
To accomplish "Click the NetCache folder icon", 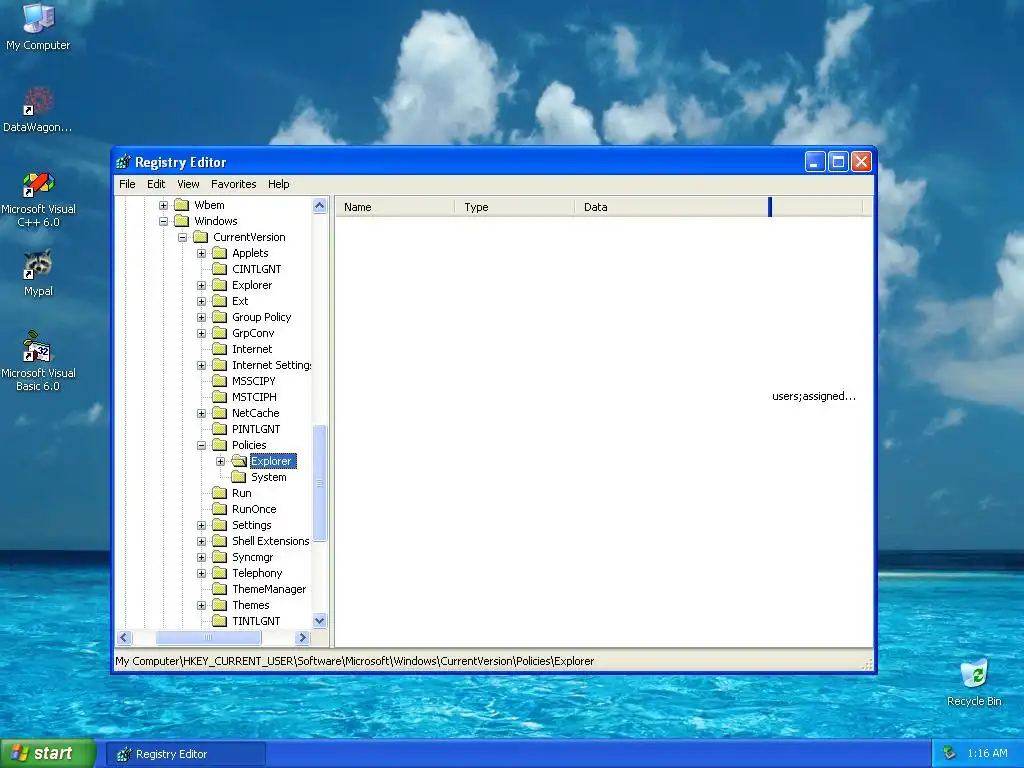I will pyautogui.click(x=220, y=413).
